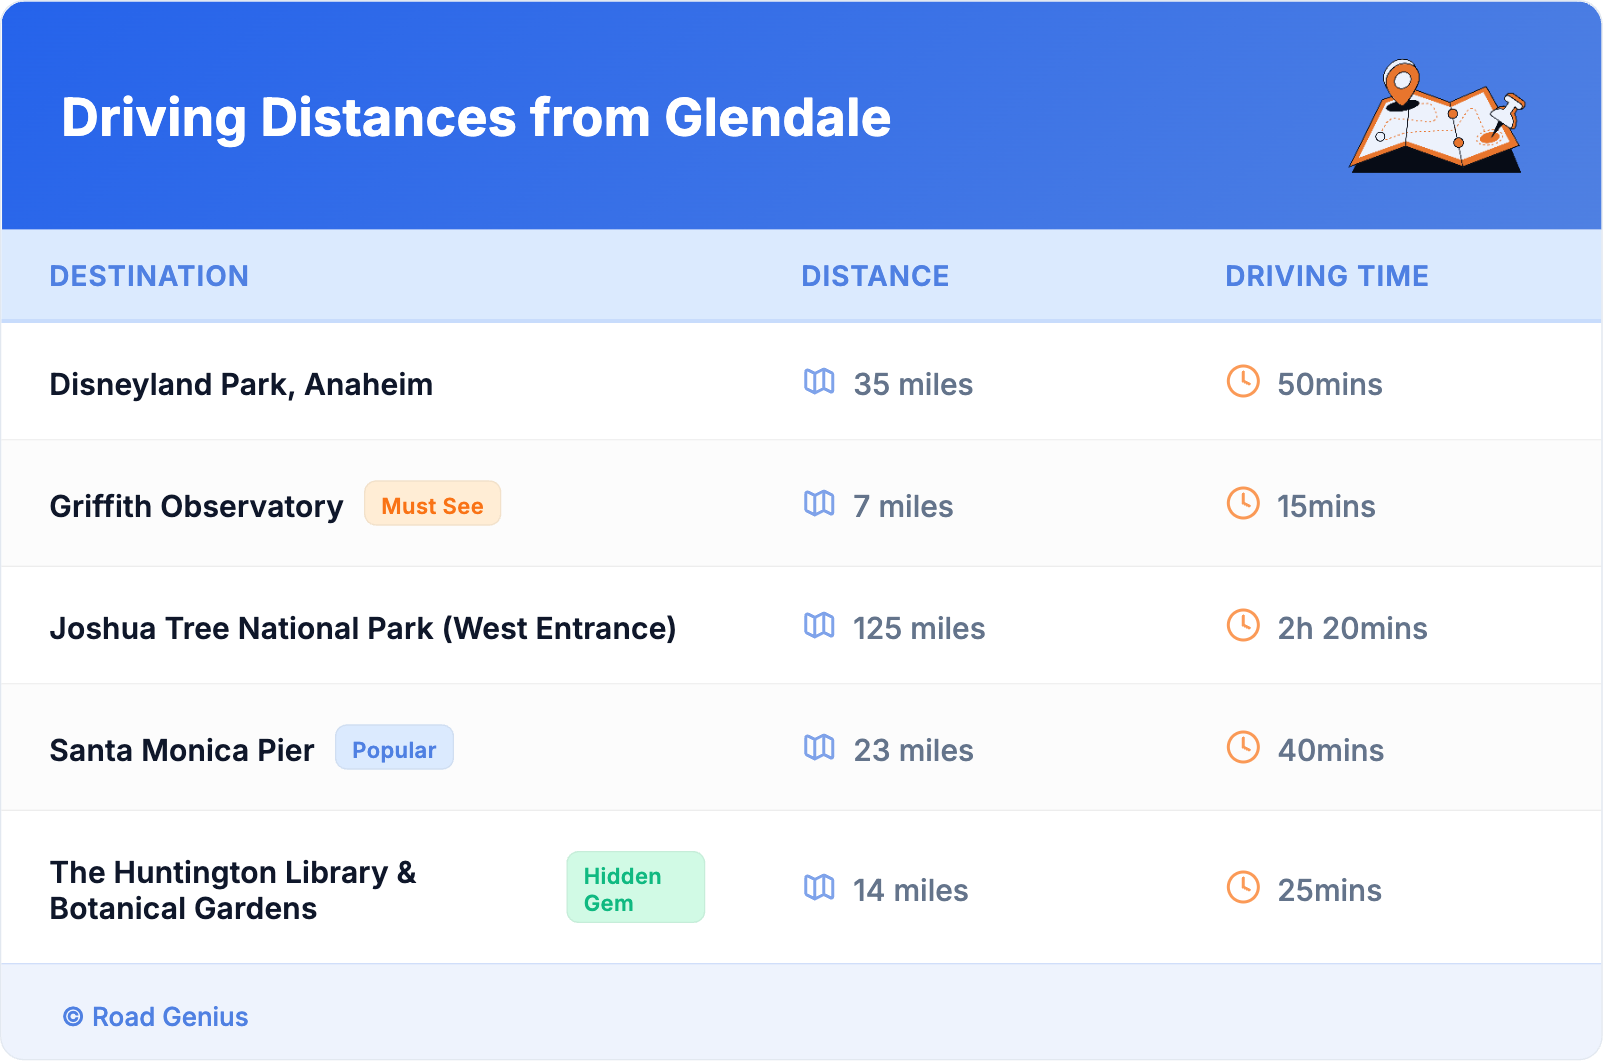Click the map icon beside 7 miles

tap(819, 503)
